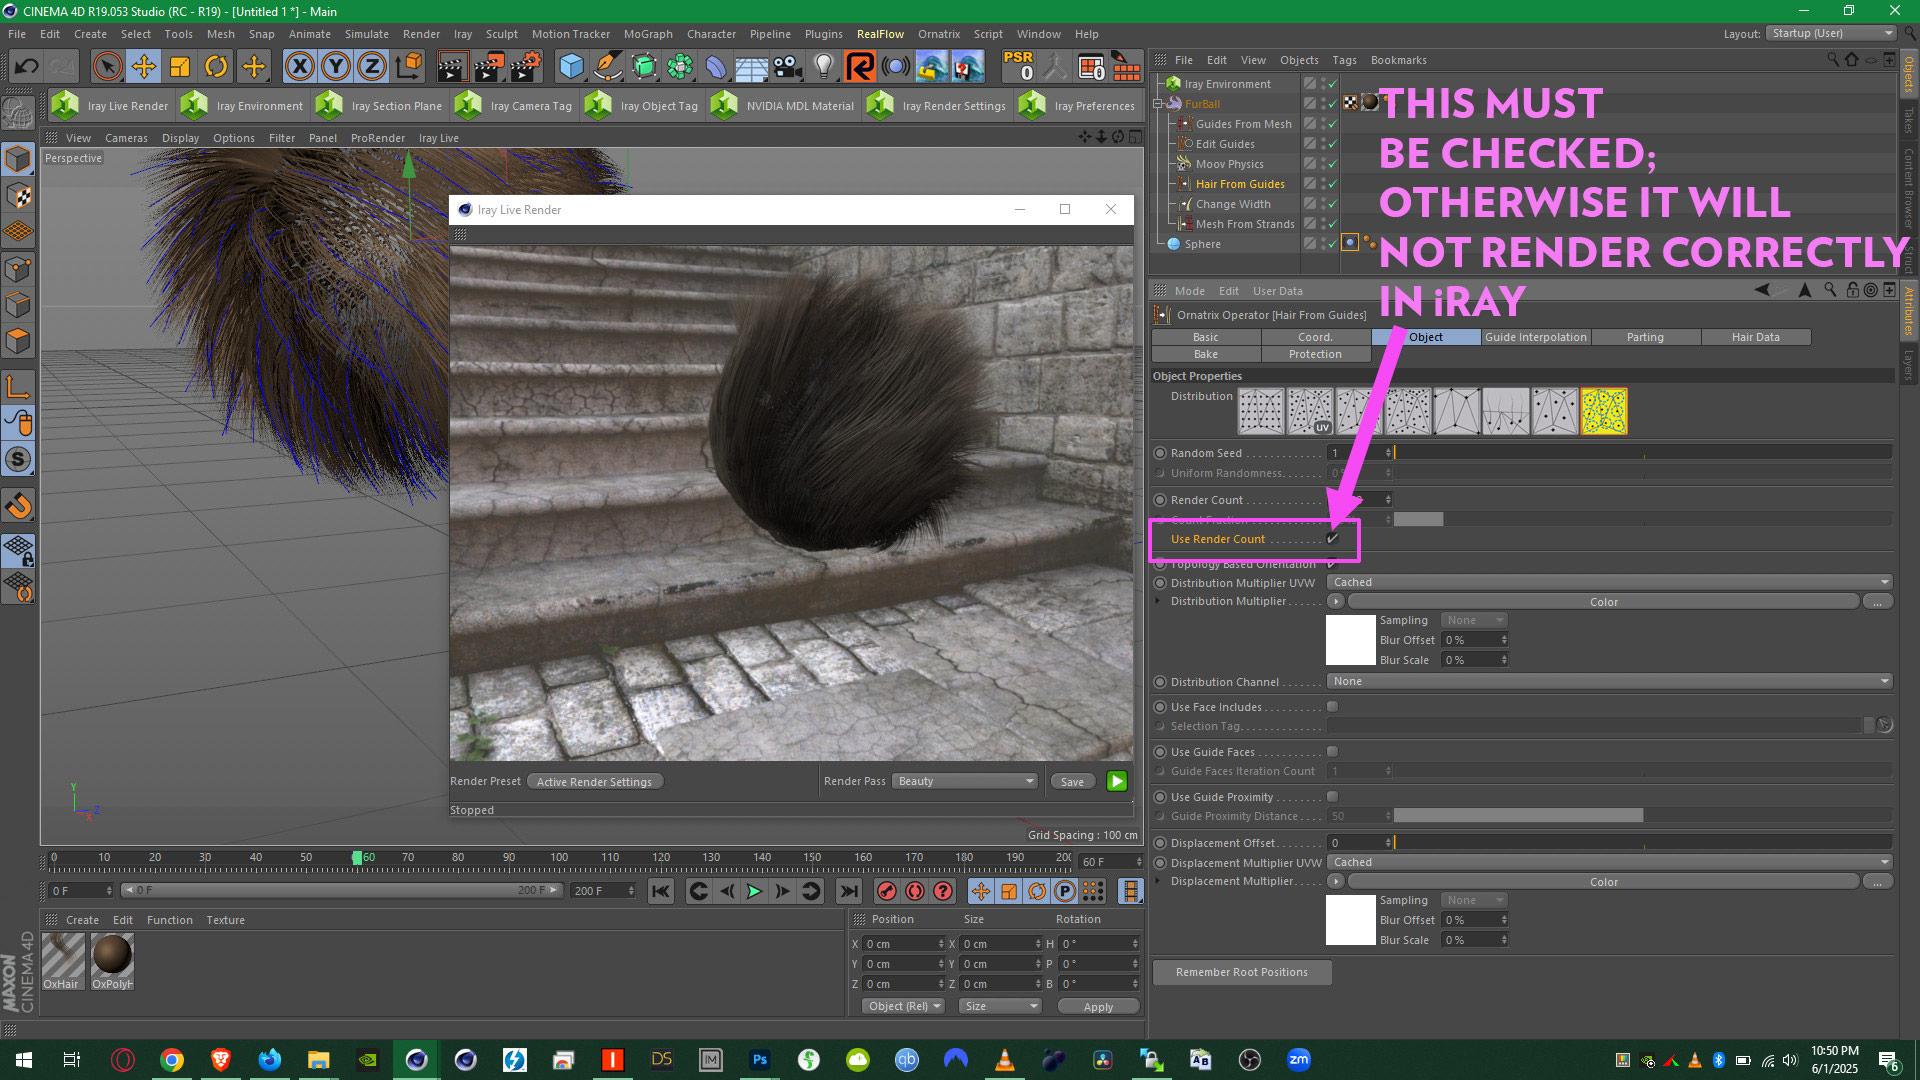Open the Render Pass Beauty dropdown
The width and height of the screenshot is (1920, 1080).
[964, 781]
